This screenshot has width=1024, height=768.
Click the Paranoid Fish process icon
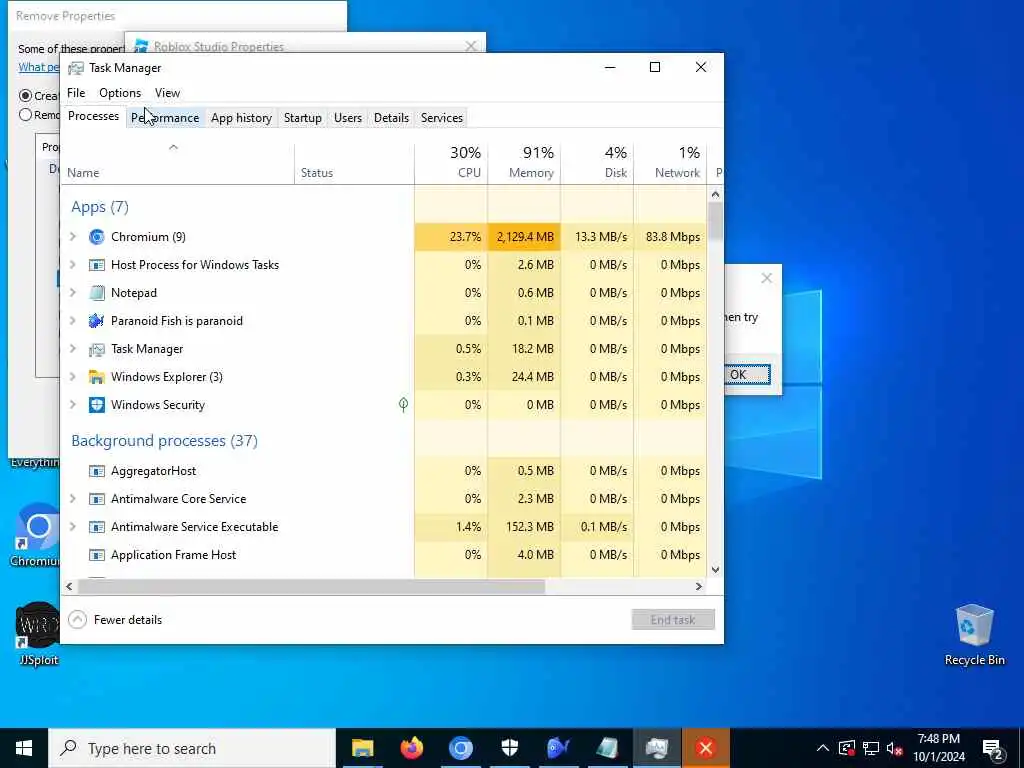pos(97,321)
